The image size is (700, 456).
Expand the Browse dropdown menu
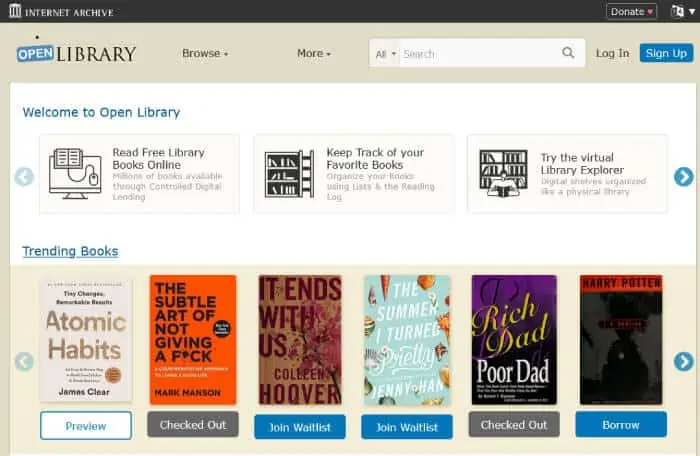[205, 53]
